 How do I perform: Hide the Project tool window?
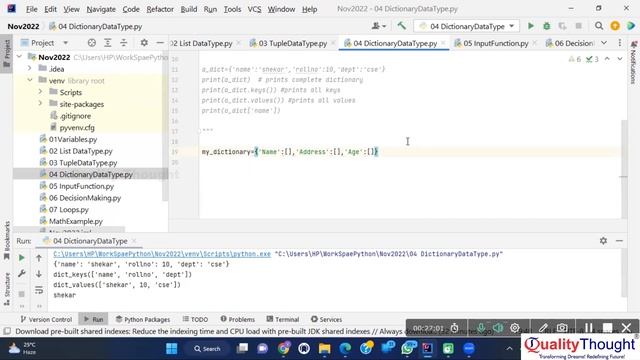click(x=160, y=43)
